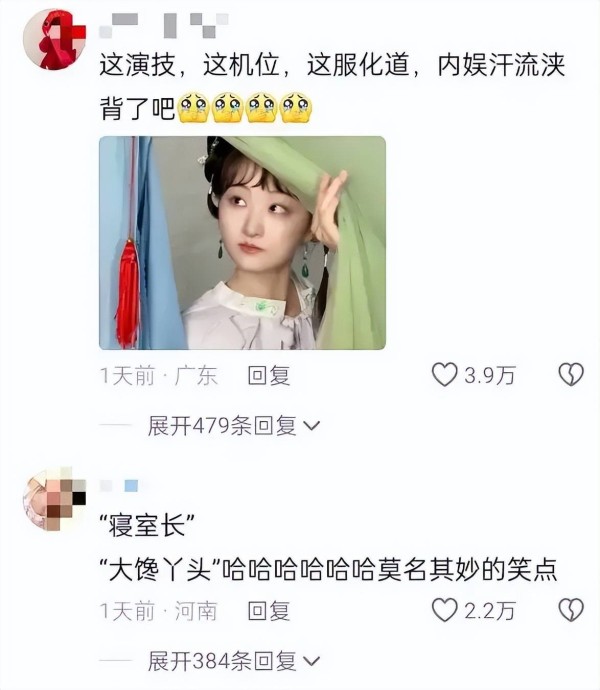Open the blurred username above "寝室长"

coord(119,486)
